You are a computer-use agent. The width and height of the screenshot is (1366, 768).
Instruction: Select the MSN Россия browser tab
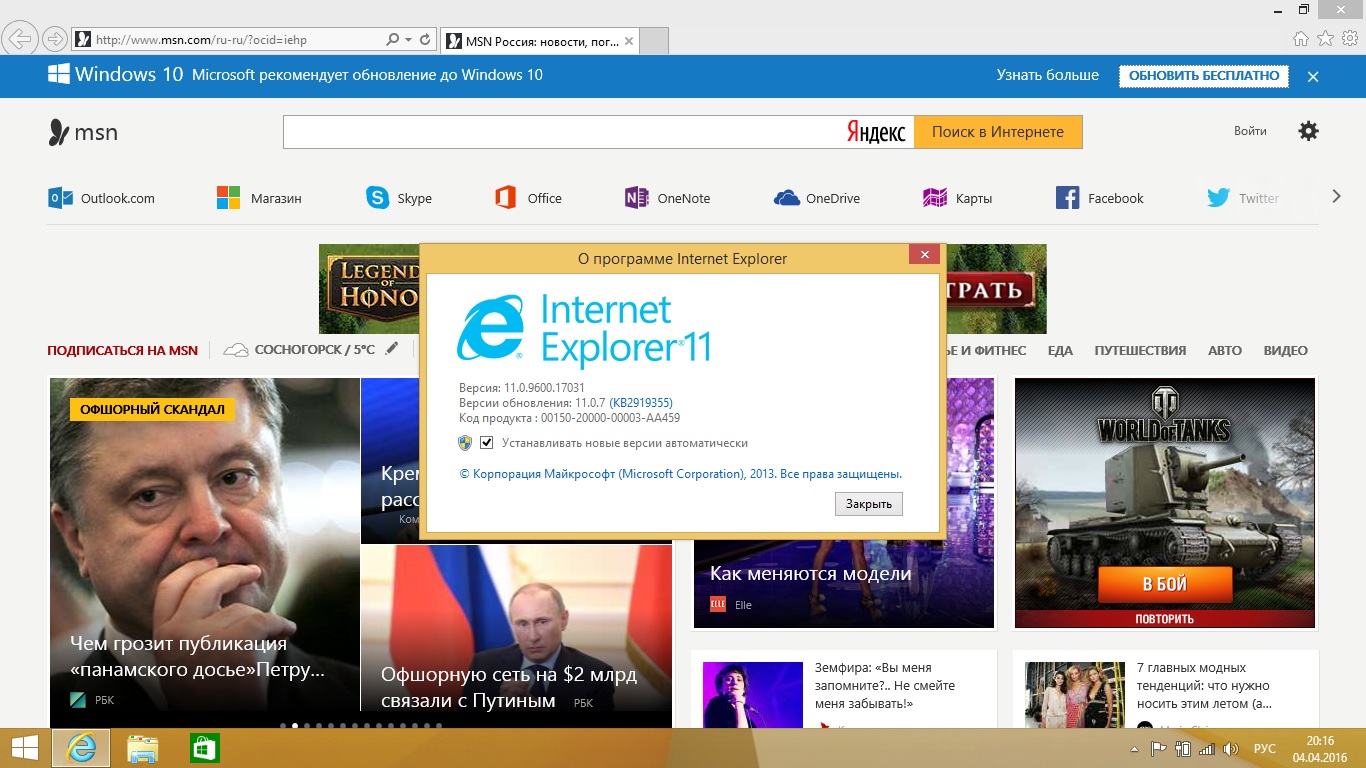539,41
